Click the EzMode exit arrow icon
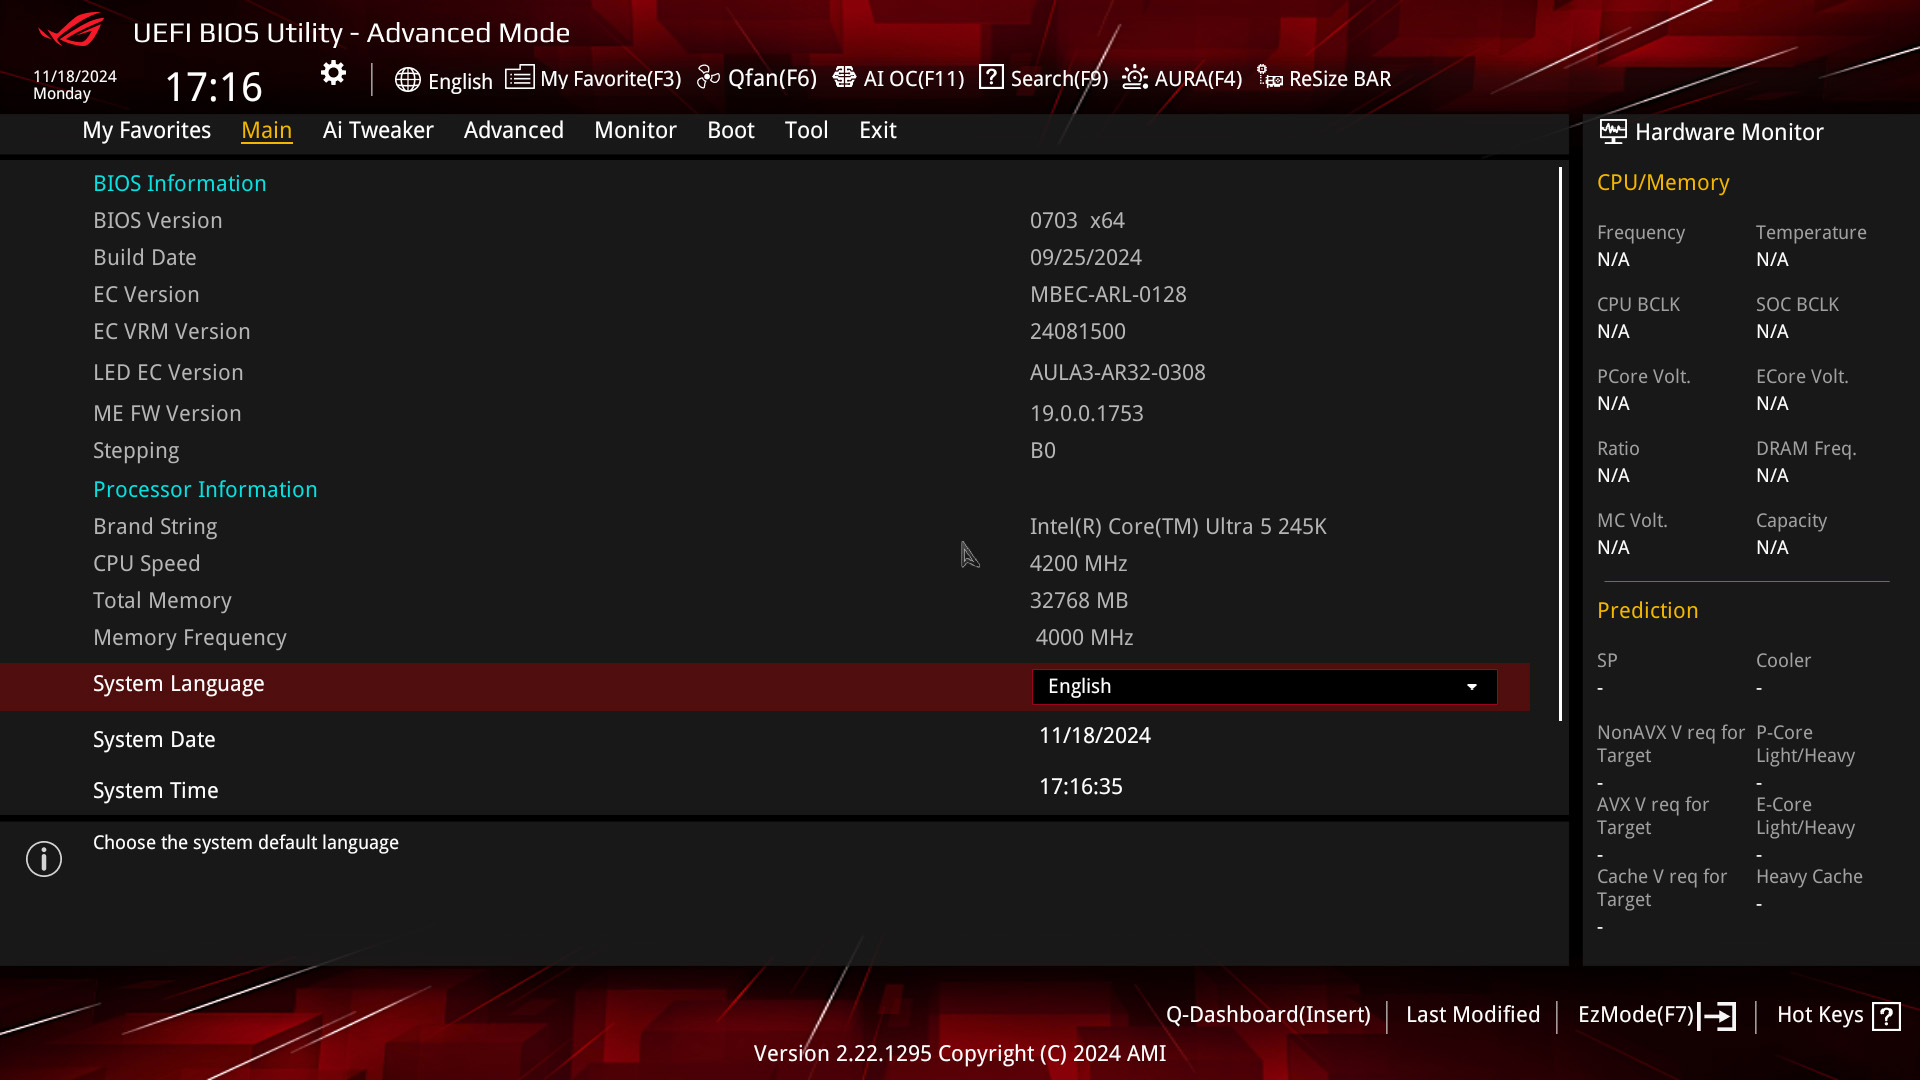Image resolution: width=1920 pixels, height=1080 pixels. click(x=1718, y=1016)
